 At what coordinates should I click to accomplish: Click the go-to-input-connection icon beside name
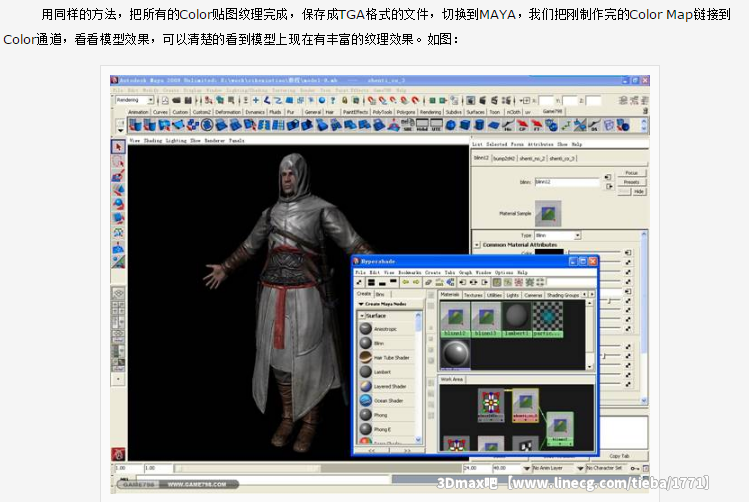(608, 177)
